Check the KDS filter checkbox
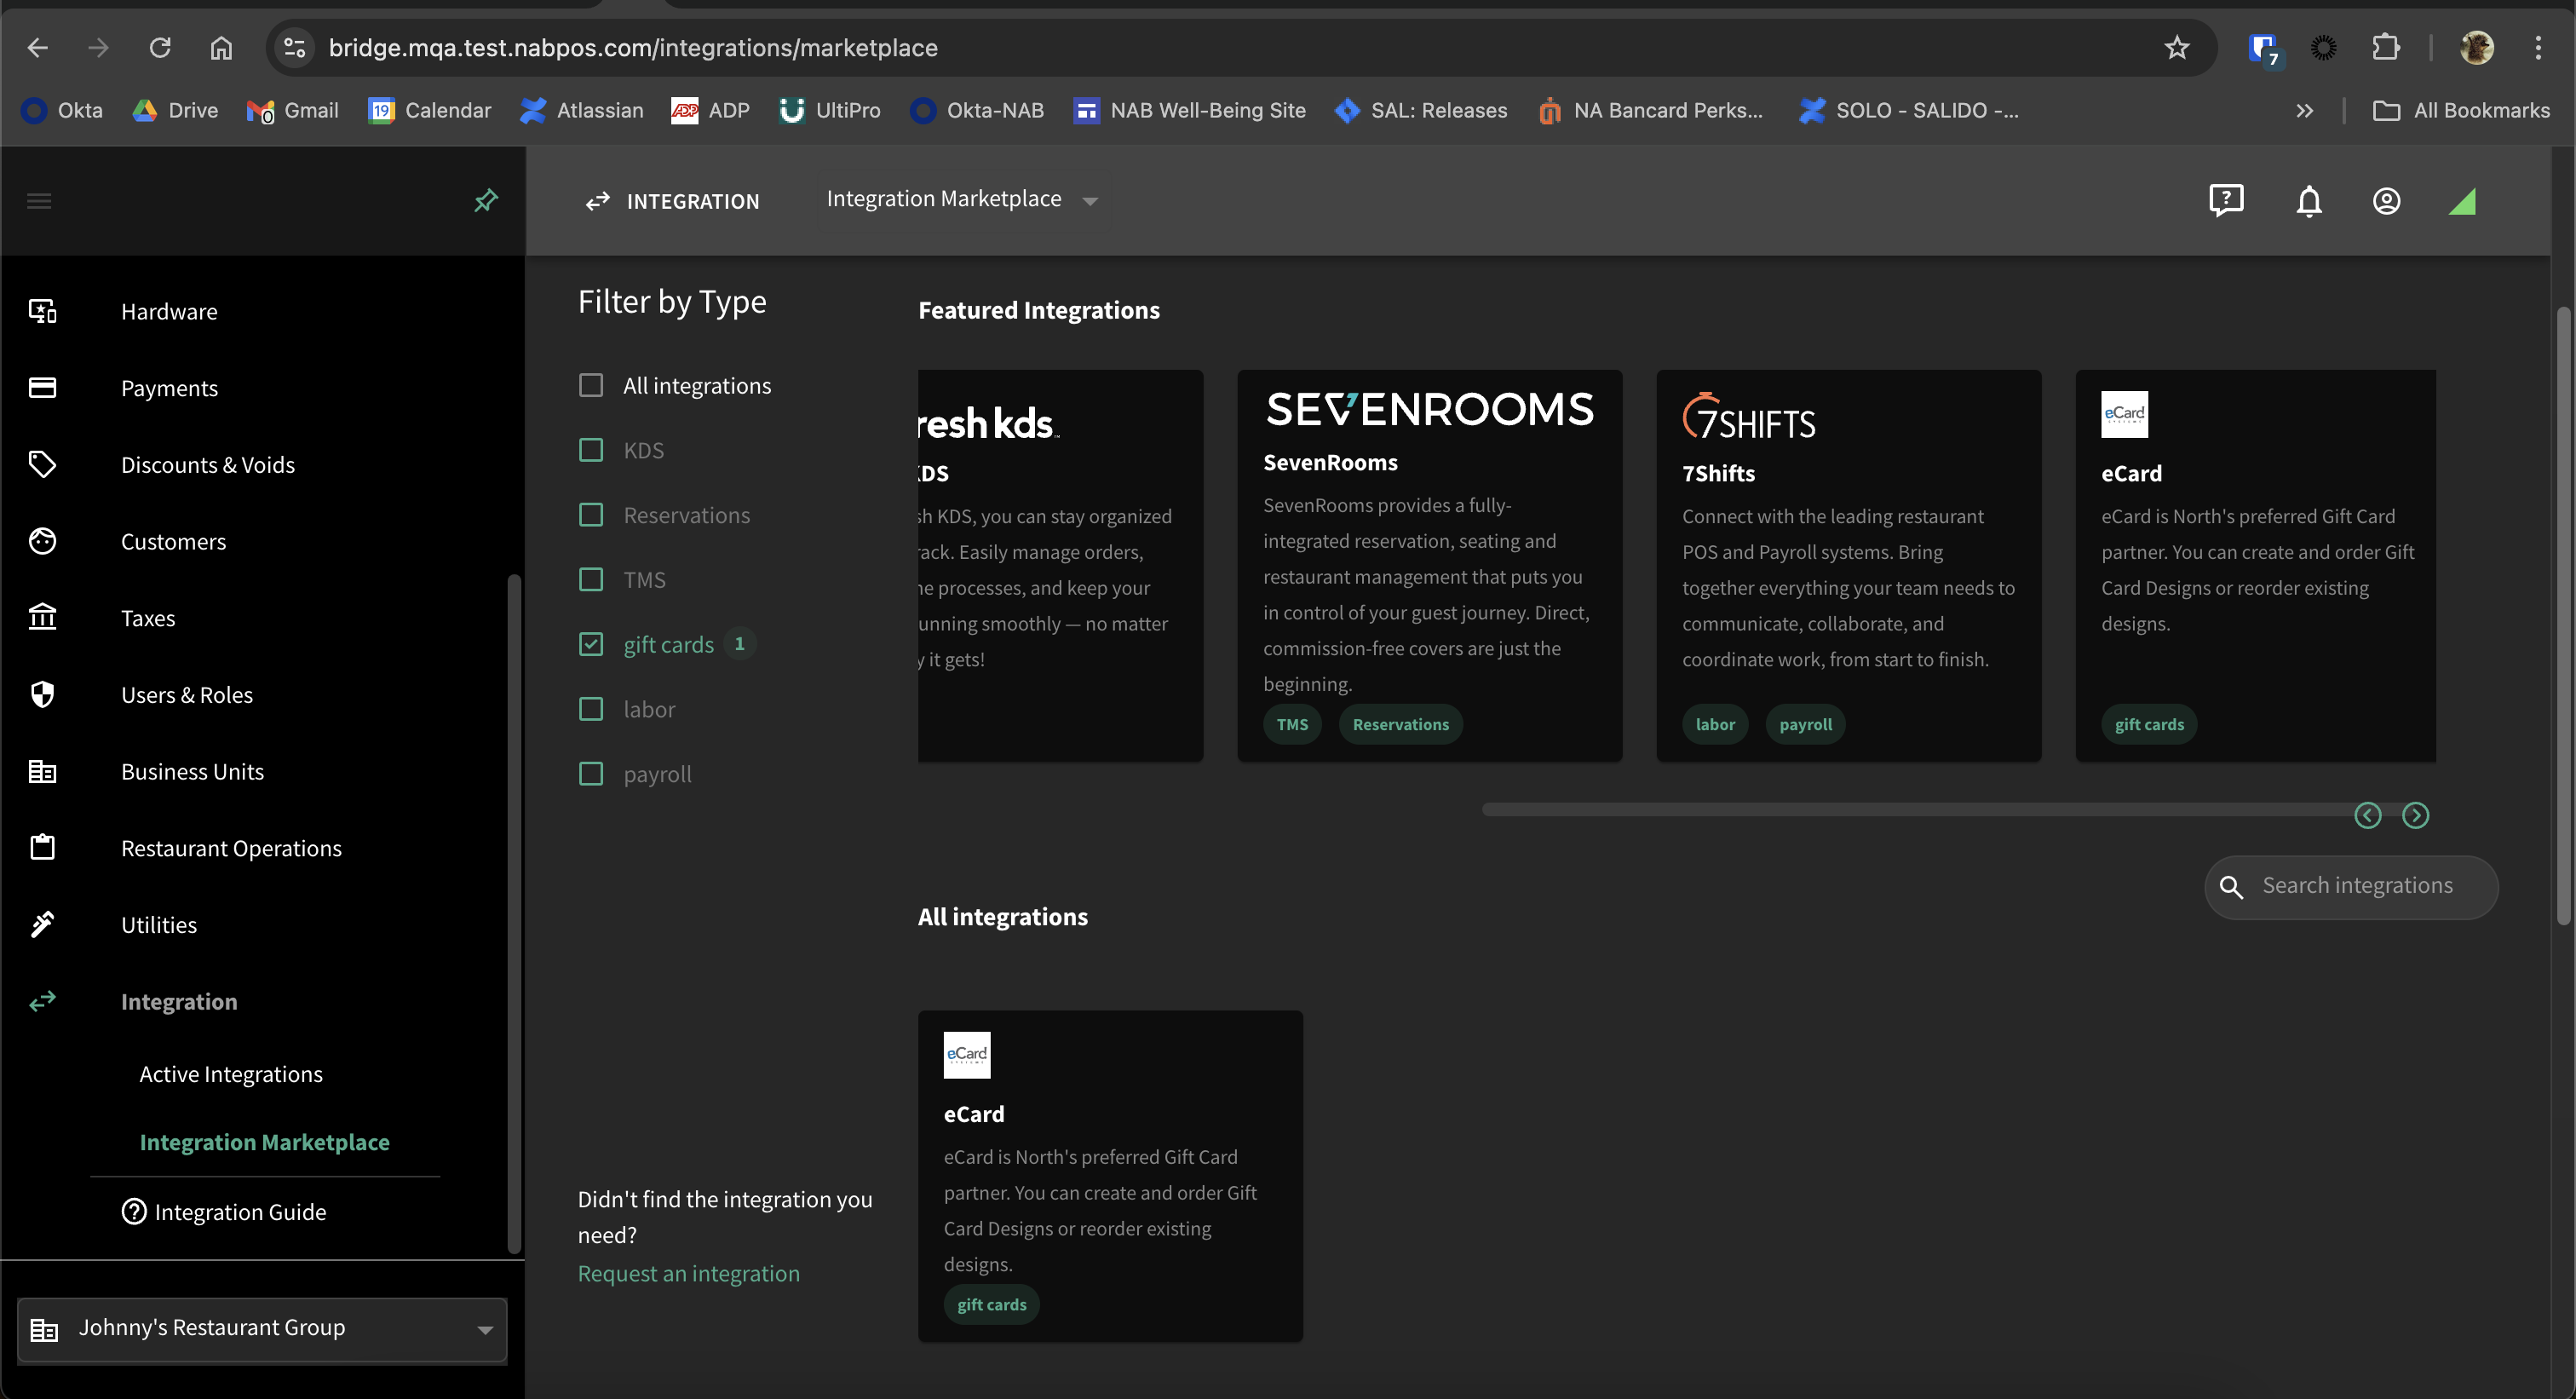Viewport: 2576px width, 1399px height. 591,450
